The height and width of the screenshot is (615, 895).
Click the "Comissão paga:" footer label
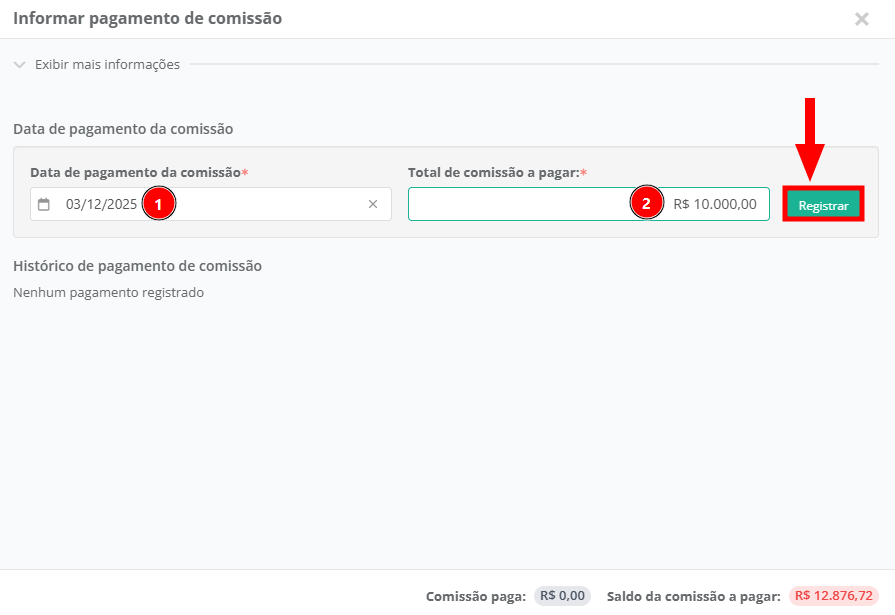476,596
